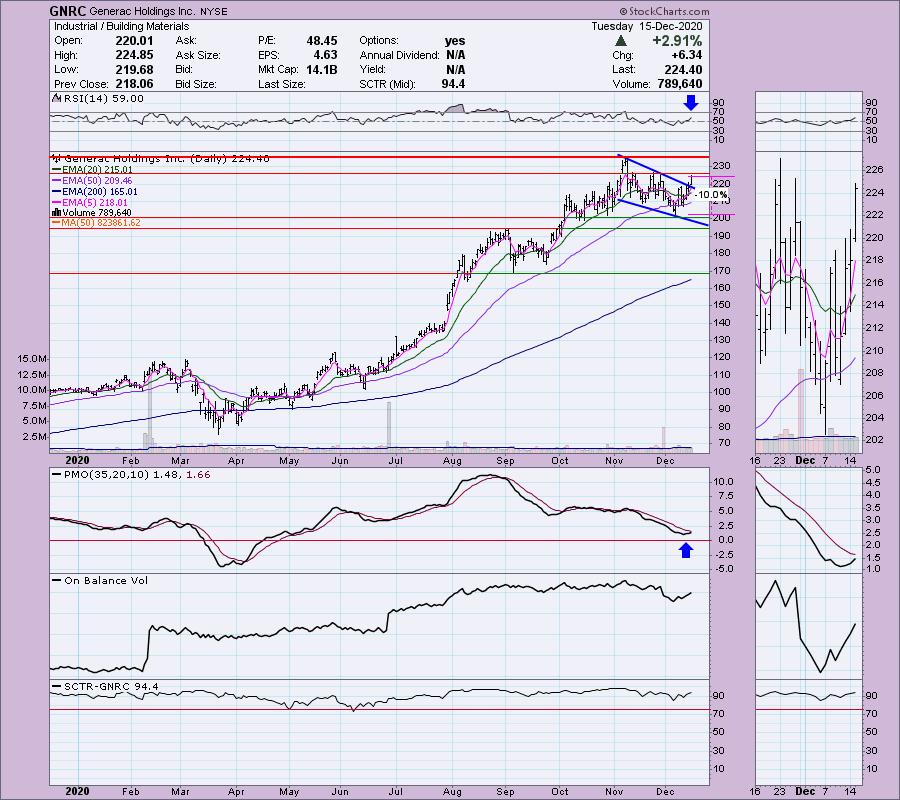Click the High value 224.85

click(134, 55)
